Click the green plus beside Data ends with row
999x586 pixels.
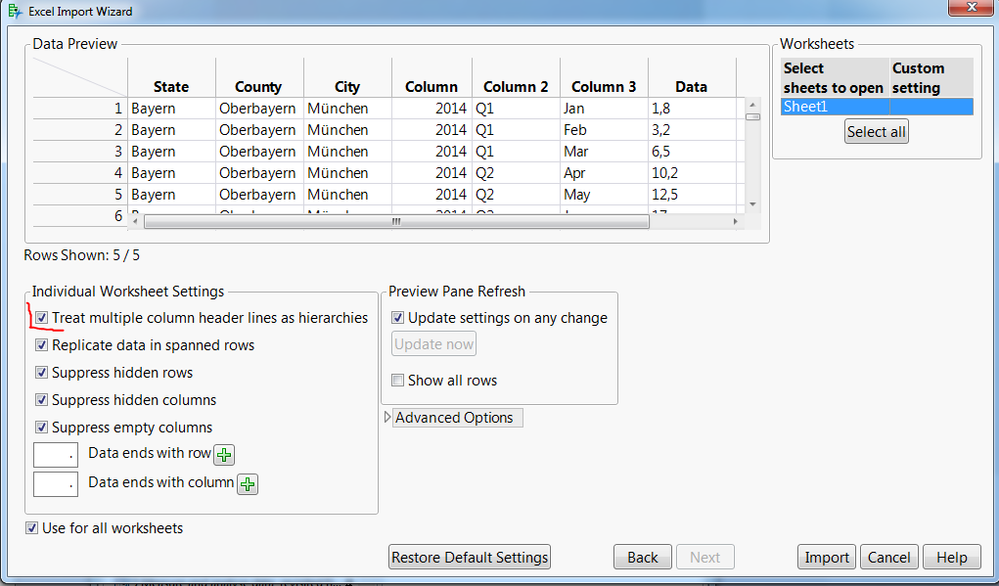tap(225, 455)
